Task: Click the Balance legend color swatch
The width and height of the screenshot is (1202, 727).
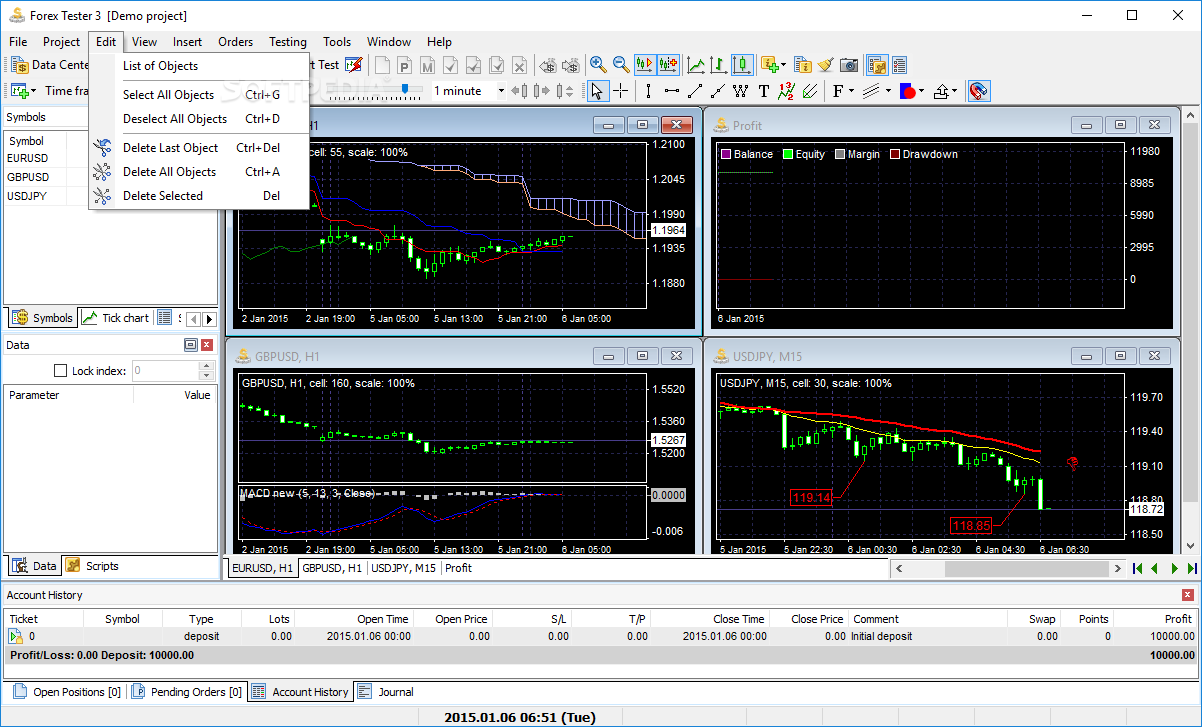Action: point(726,154)
